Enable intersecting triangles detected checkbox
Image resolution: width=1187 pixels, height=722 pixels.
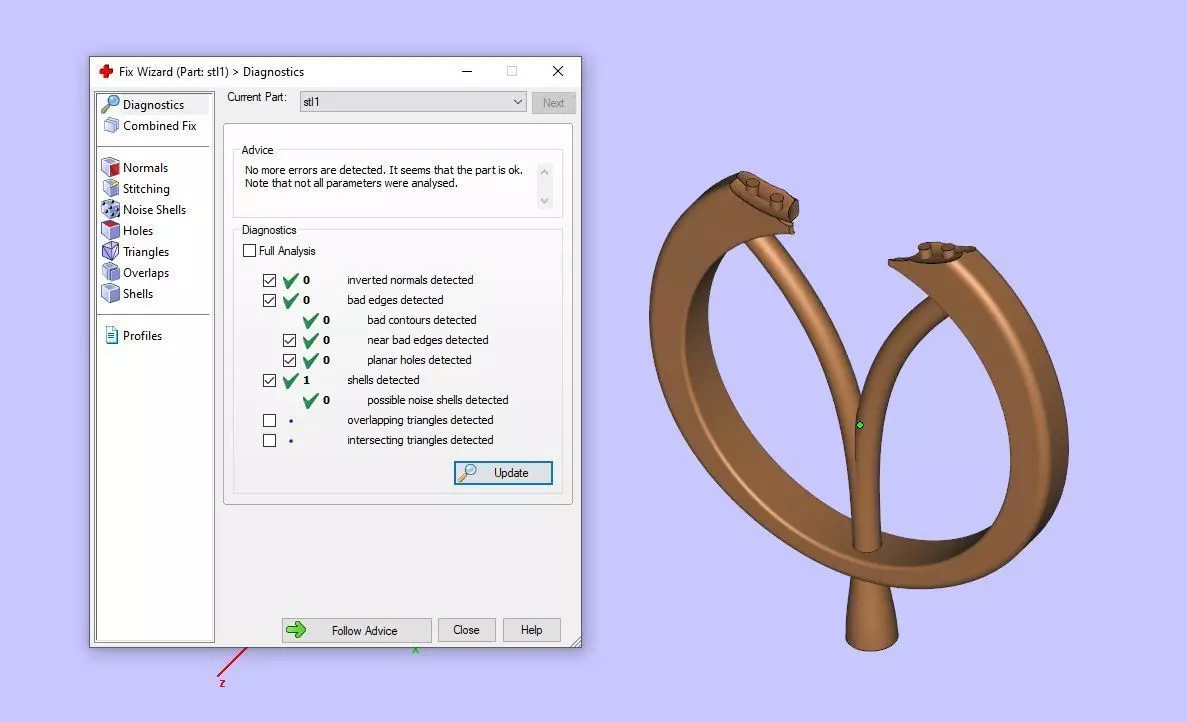pyautogui.click(x=269, y=440)
